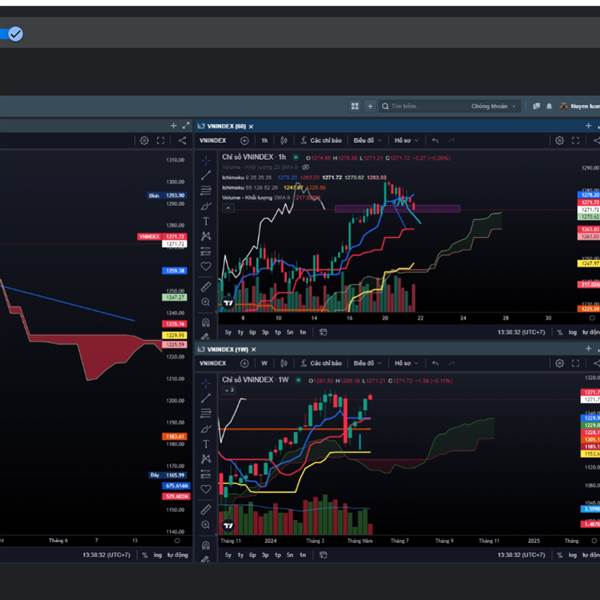Viewport: 600px width, 600px height.
Task: Click the plus icon next to search box
Action: 370,106
